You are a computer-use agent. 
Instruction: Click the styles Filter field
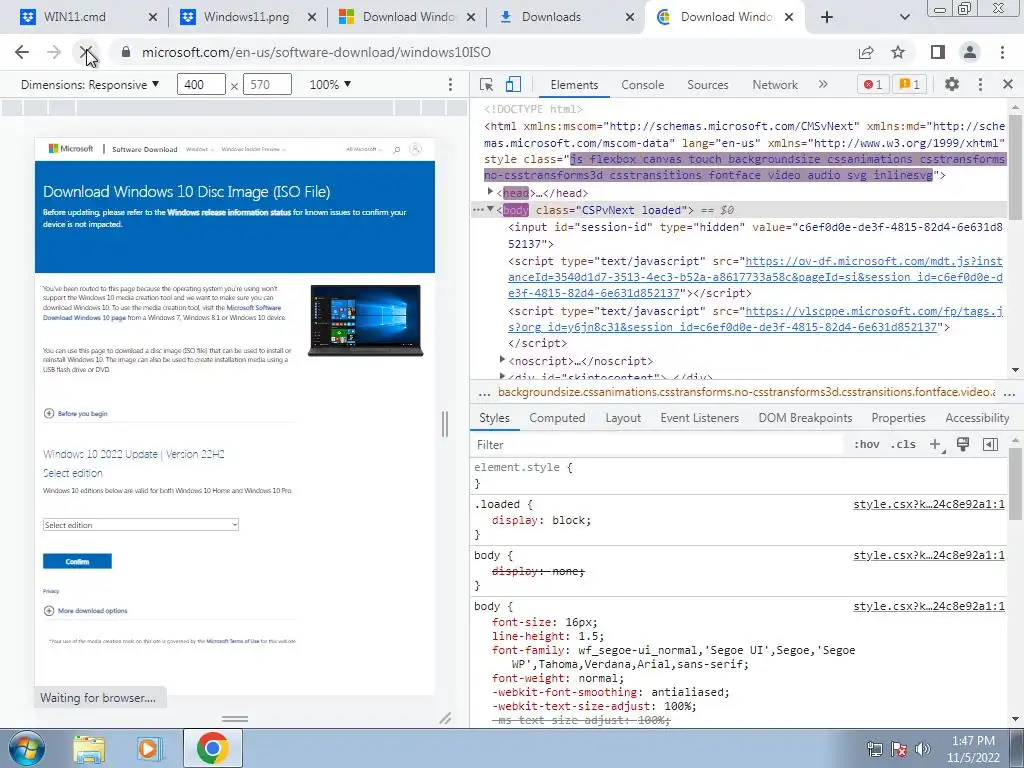click(x=658, y=445)
